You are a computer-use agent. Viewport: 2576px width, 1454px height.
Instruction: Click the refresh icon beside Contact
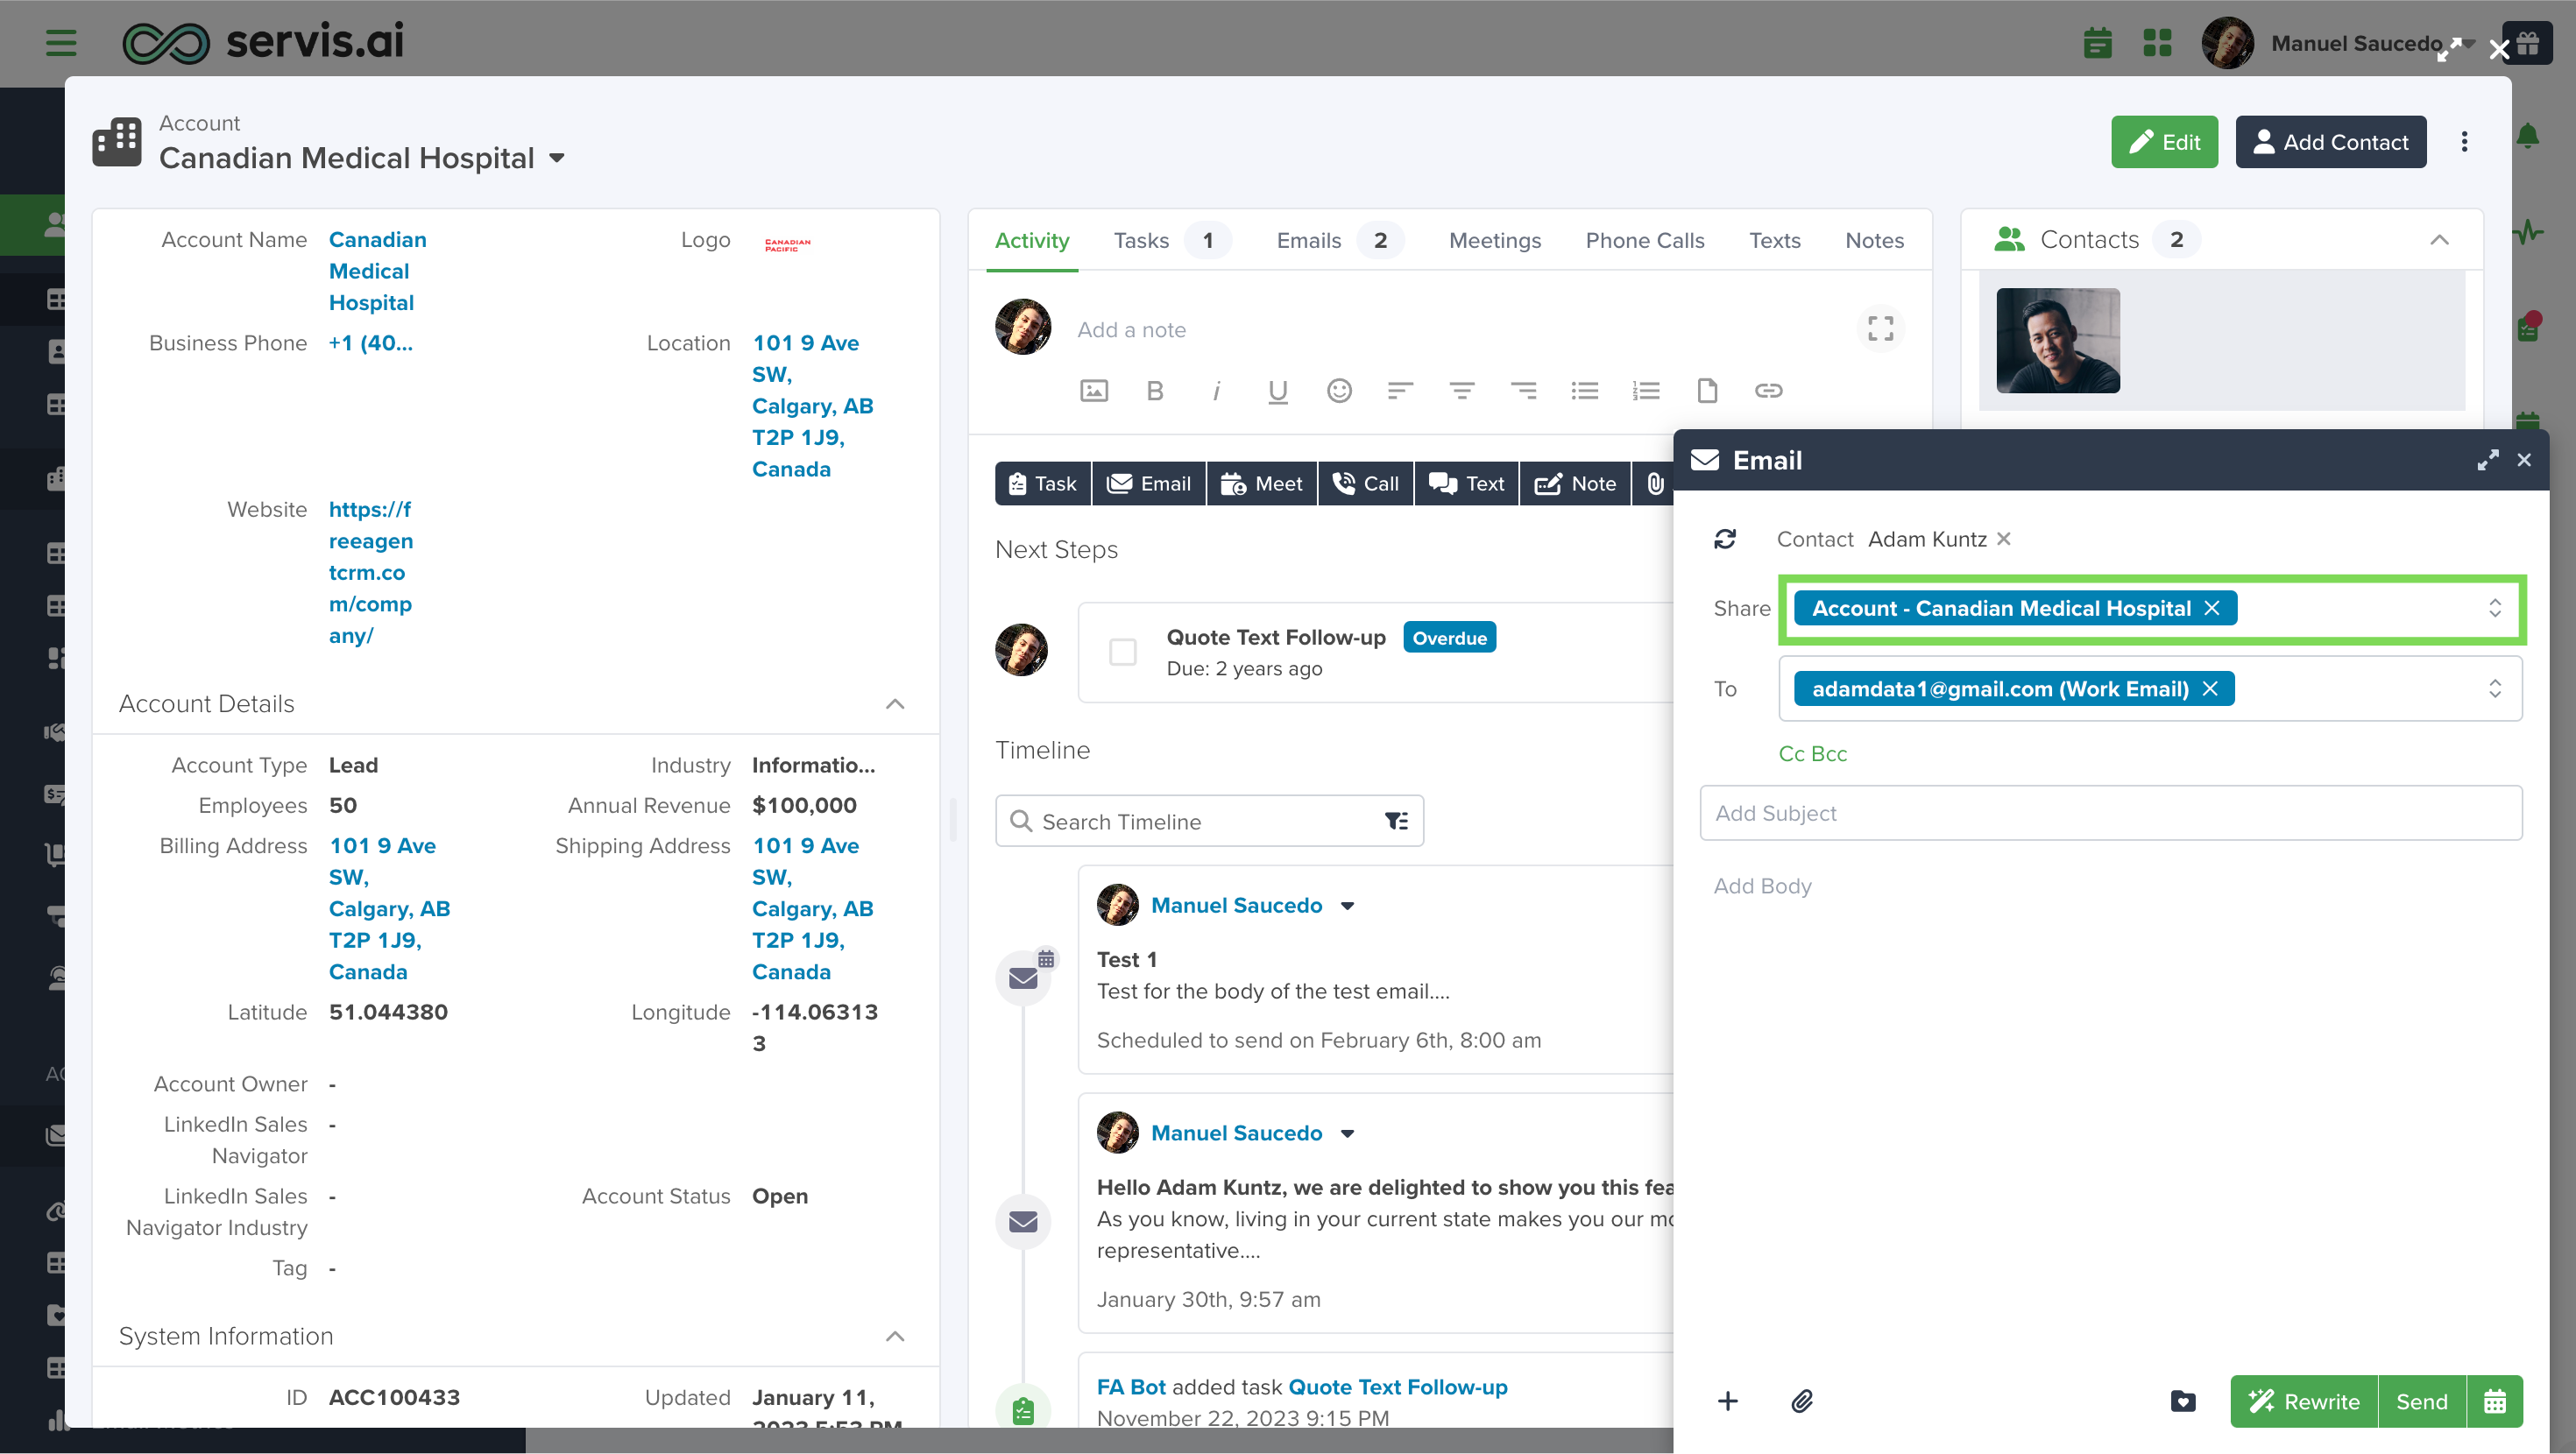(x=1725, y=539)
